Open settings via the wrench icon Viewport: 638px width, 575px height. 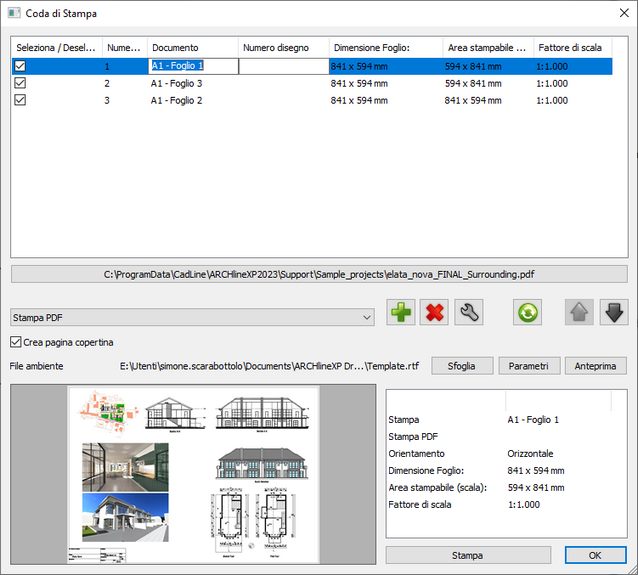click(x=469, y=313)
